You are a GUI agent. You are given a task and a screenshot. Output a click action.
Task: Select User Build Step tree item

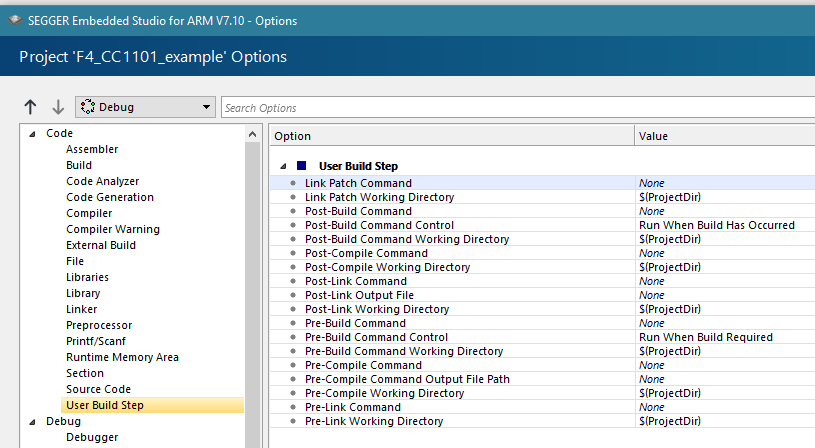[152, 405]
